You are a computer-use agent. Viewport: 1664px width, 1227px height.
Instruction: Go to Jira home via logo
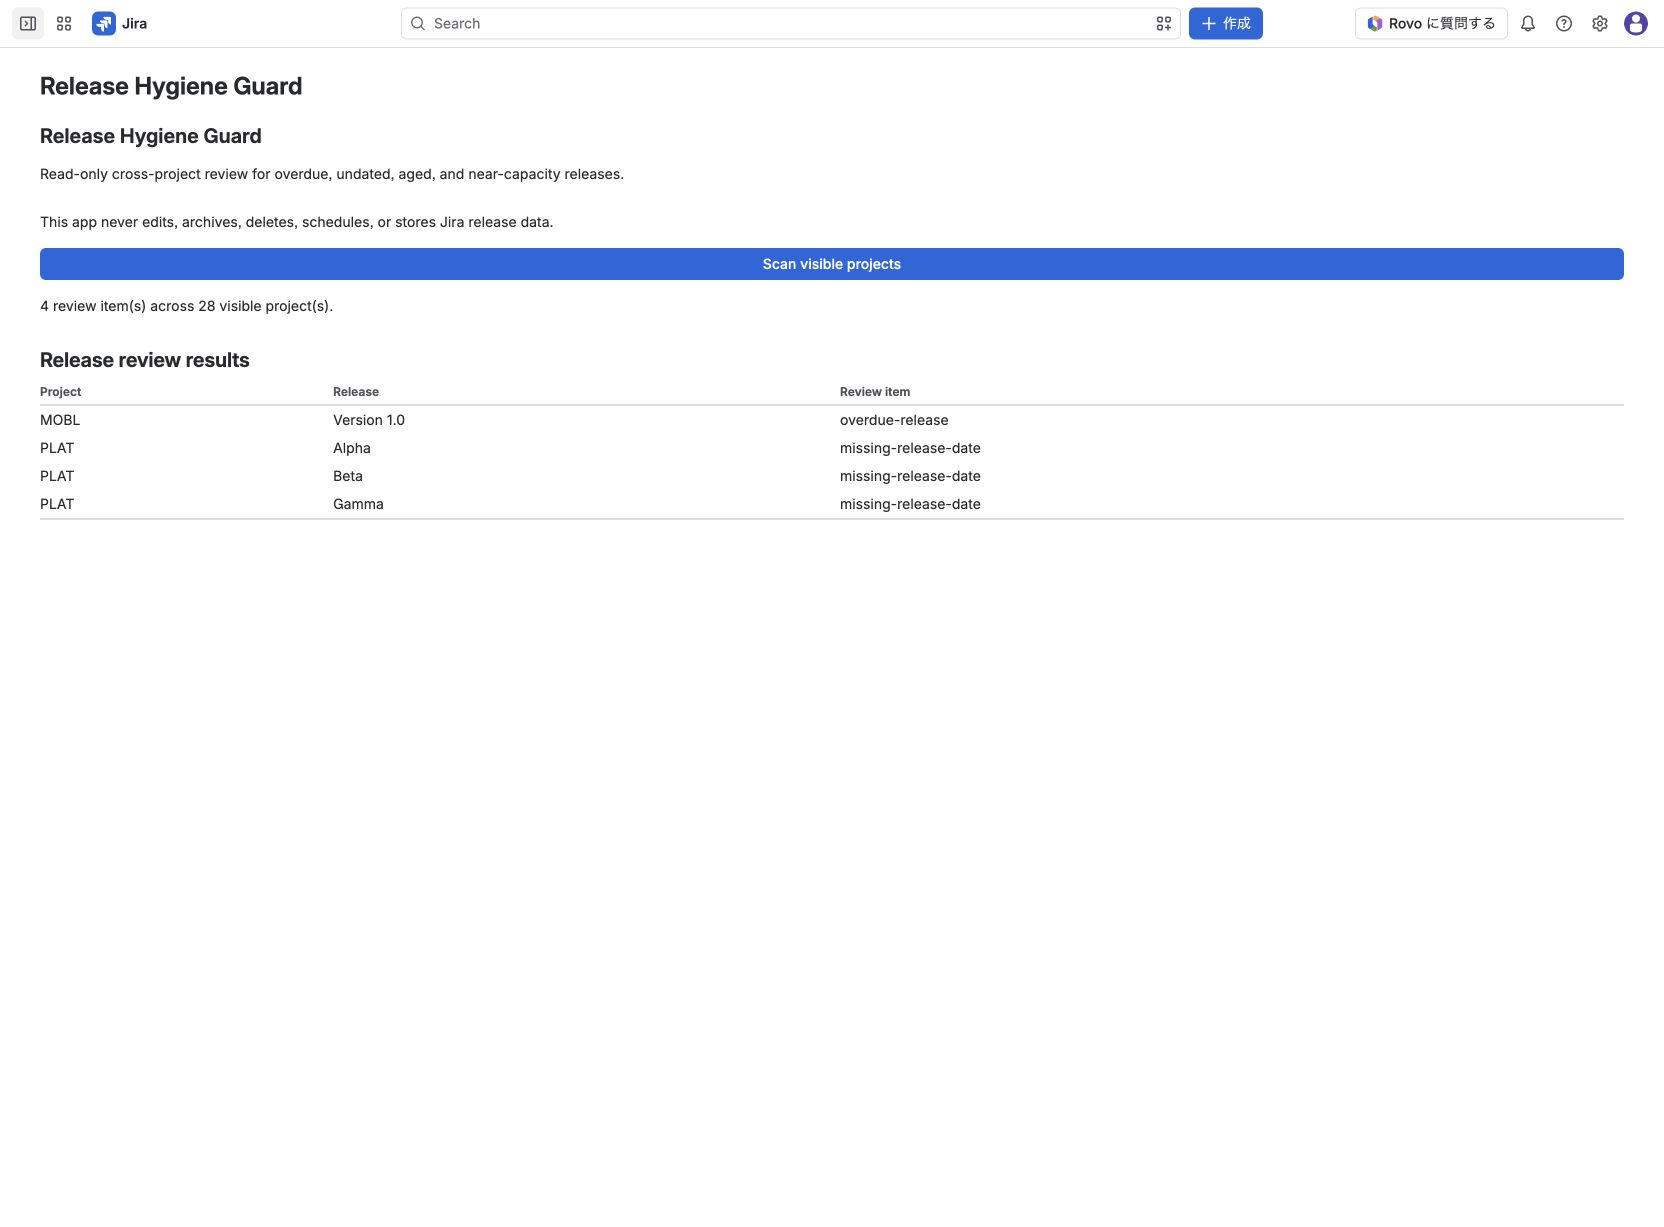(x=119, y=23)
